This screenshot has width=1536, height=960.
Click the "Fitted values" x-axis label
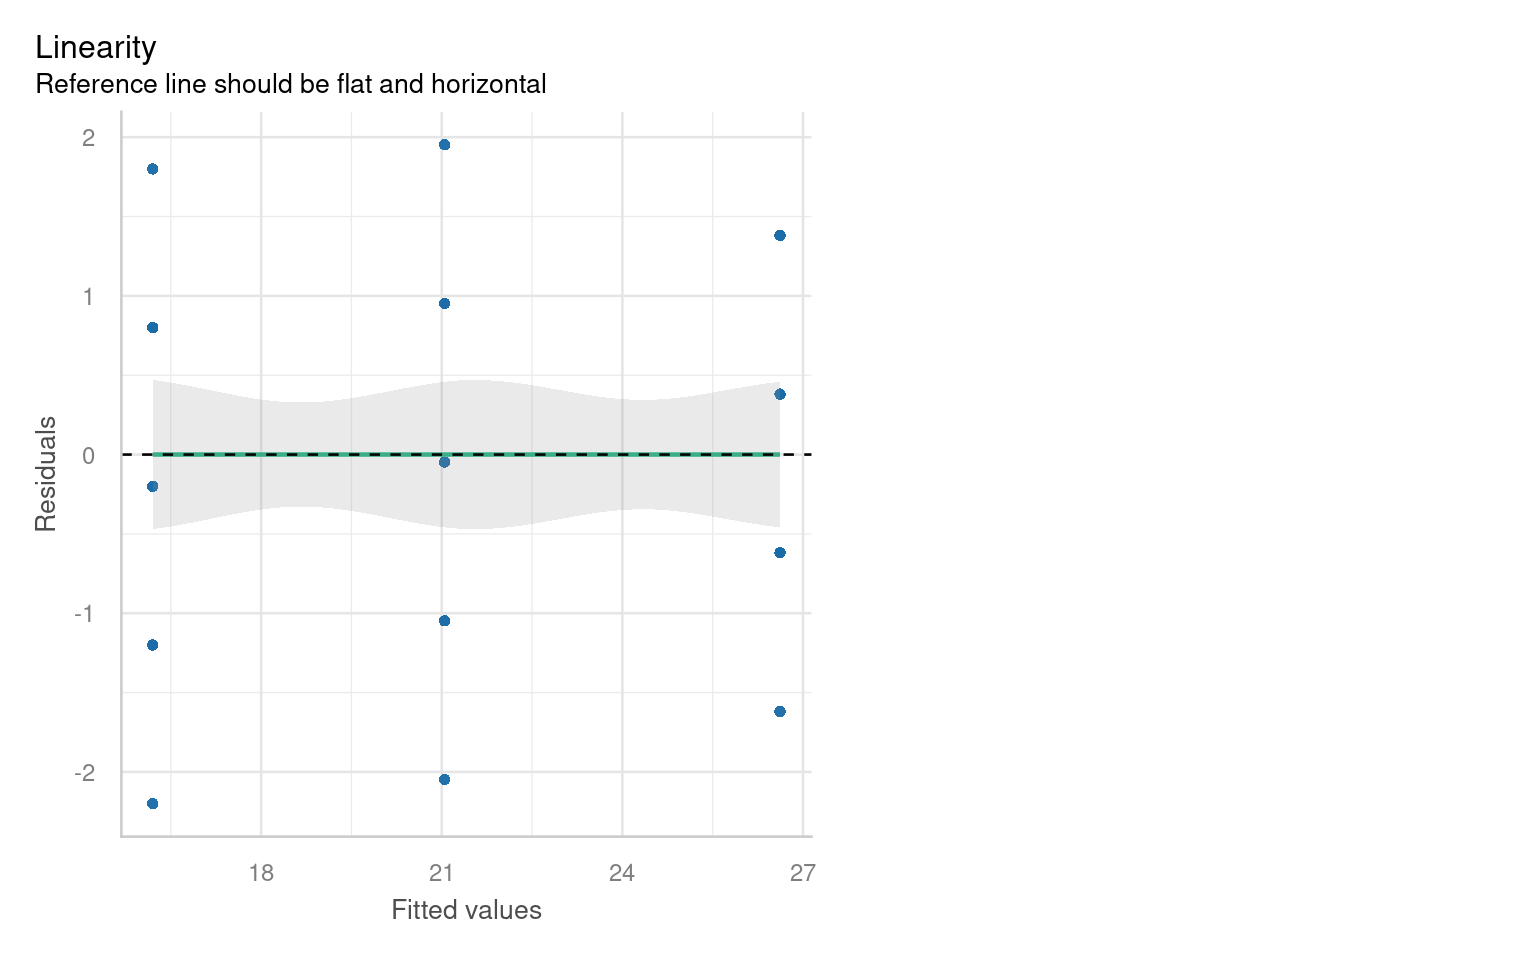click(x=466, y=910)
